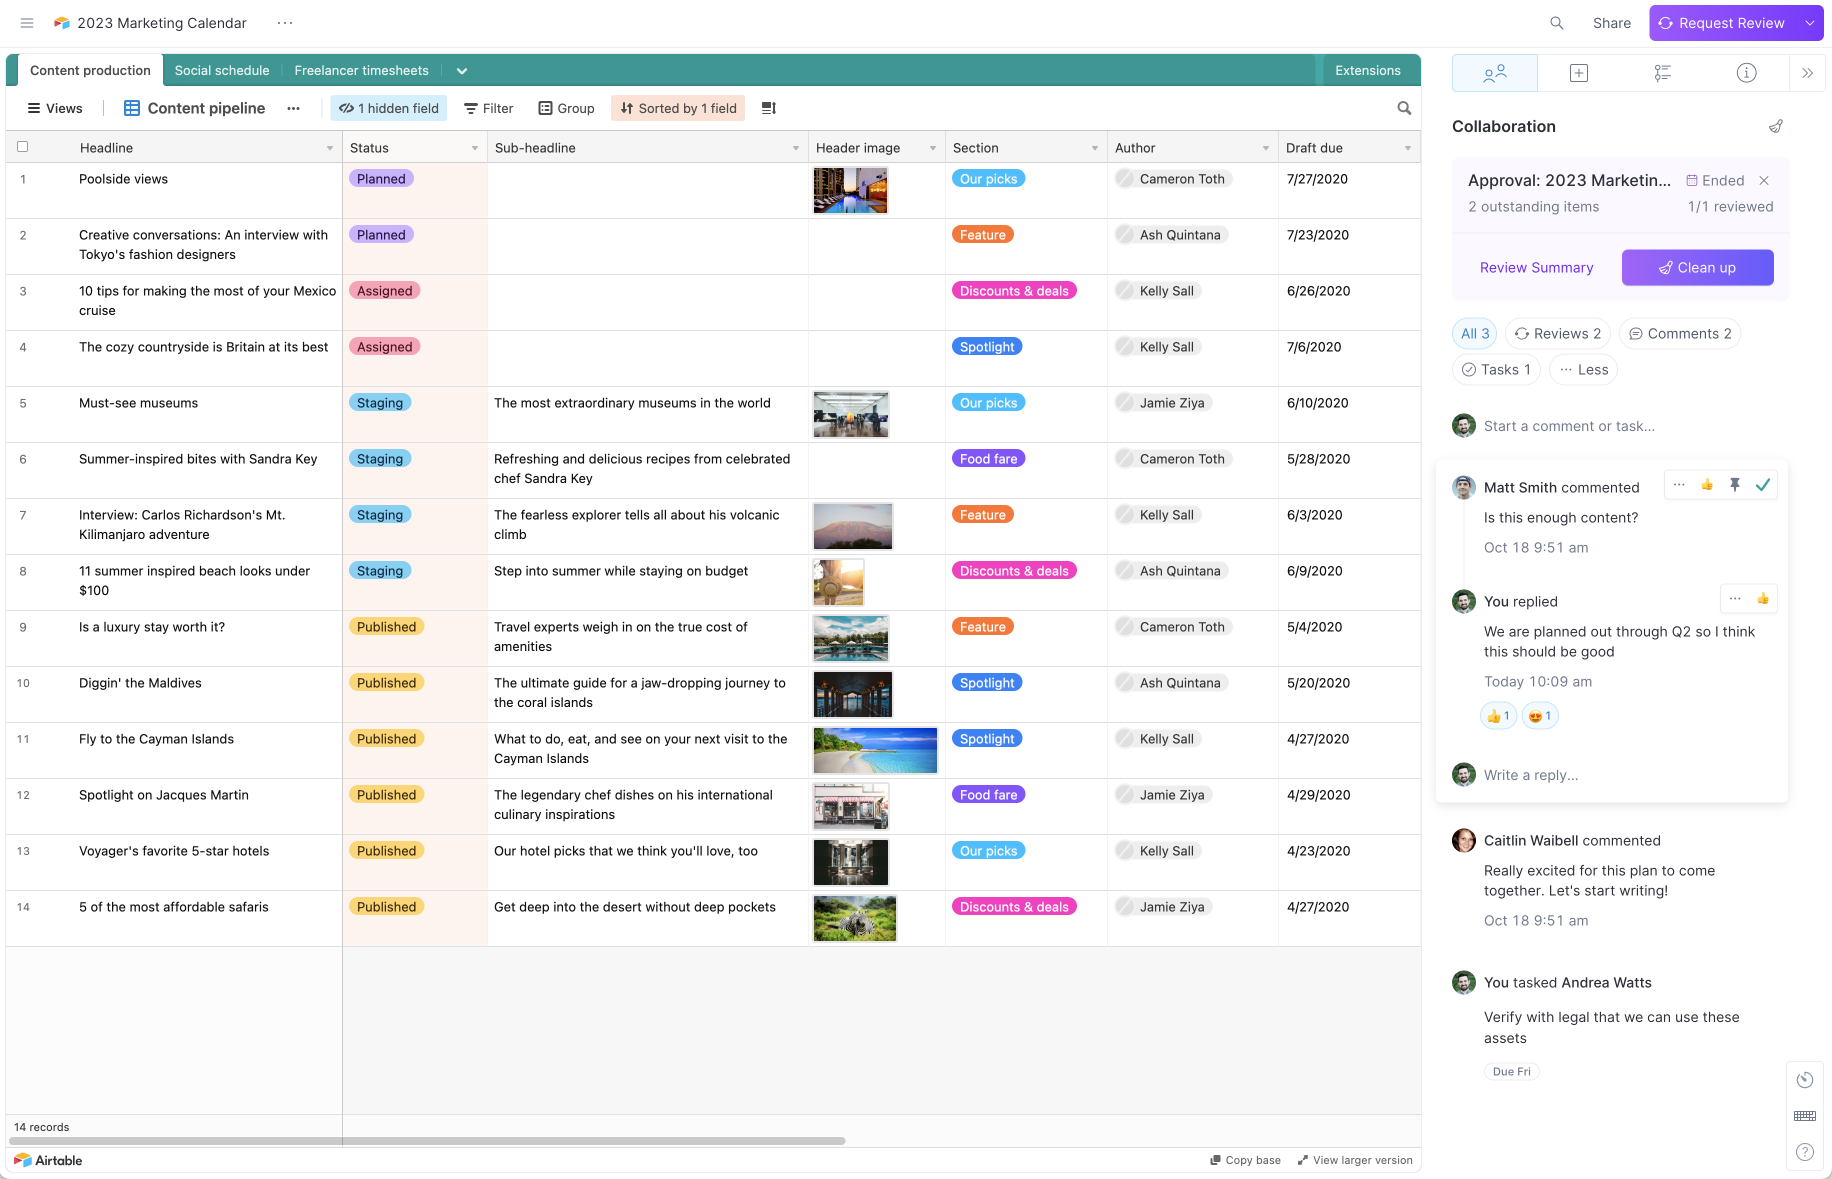Expand the table tabs list chevron
Image resolution: width=1832 pixels, height=1179 pixels.
coord(462,71)
